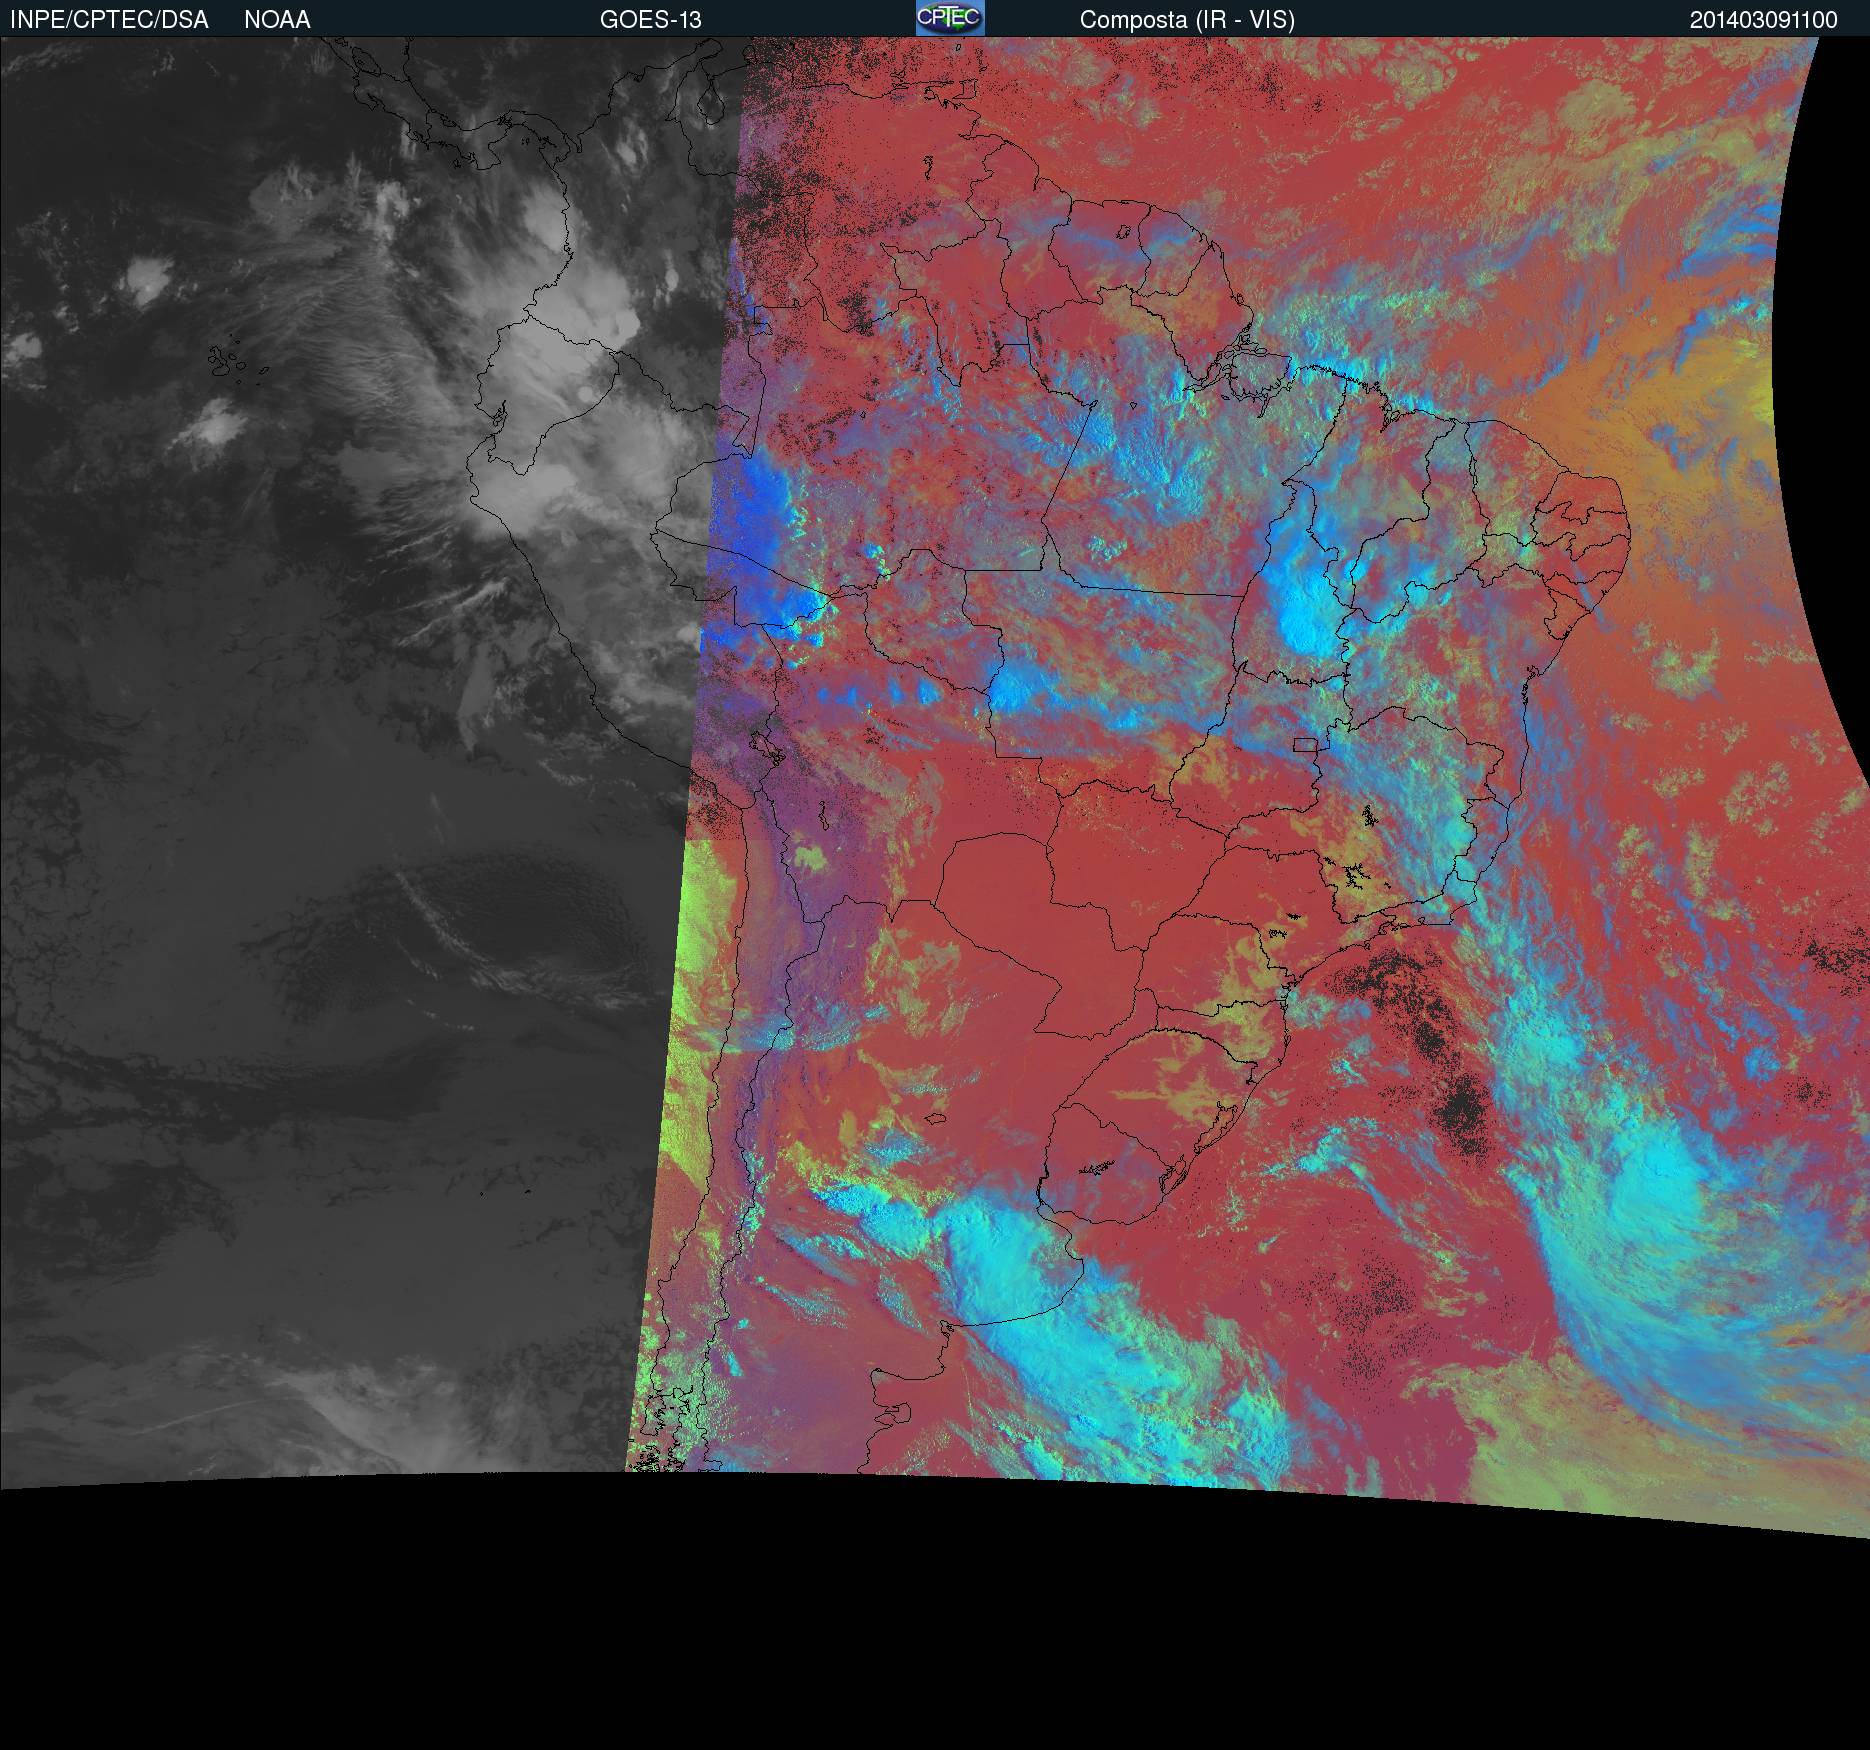Select the Composta (IR - VIS) title
This screenshot has width=1870, height=1750.
point(1187,20)
